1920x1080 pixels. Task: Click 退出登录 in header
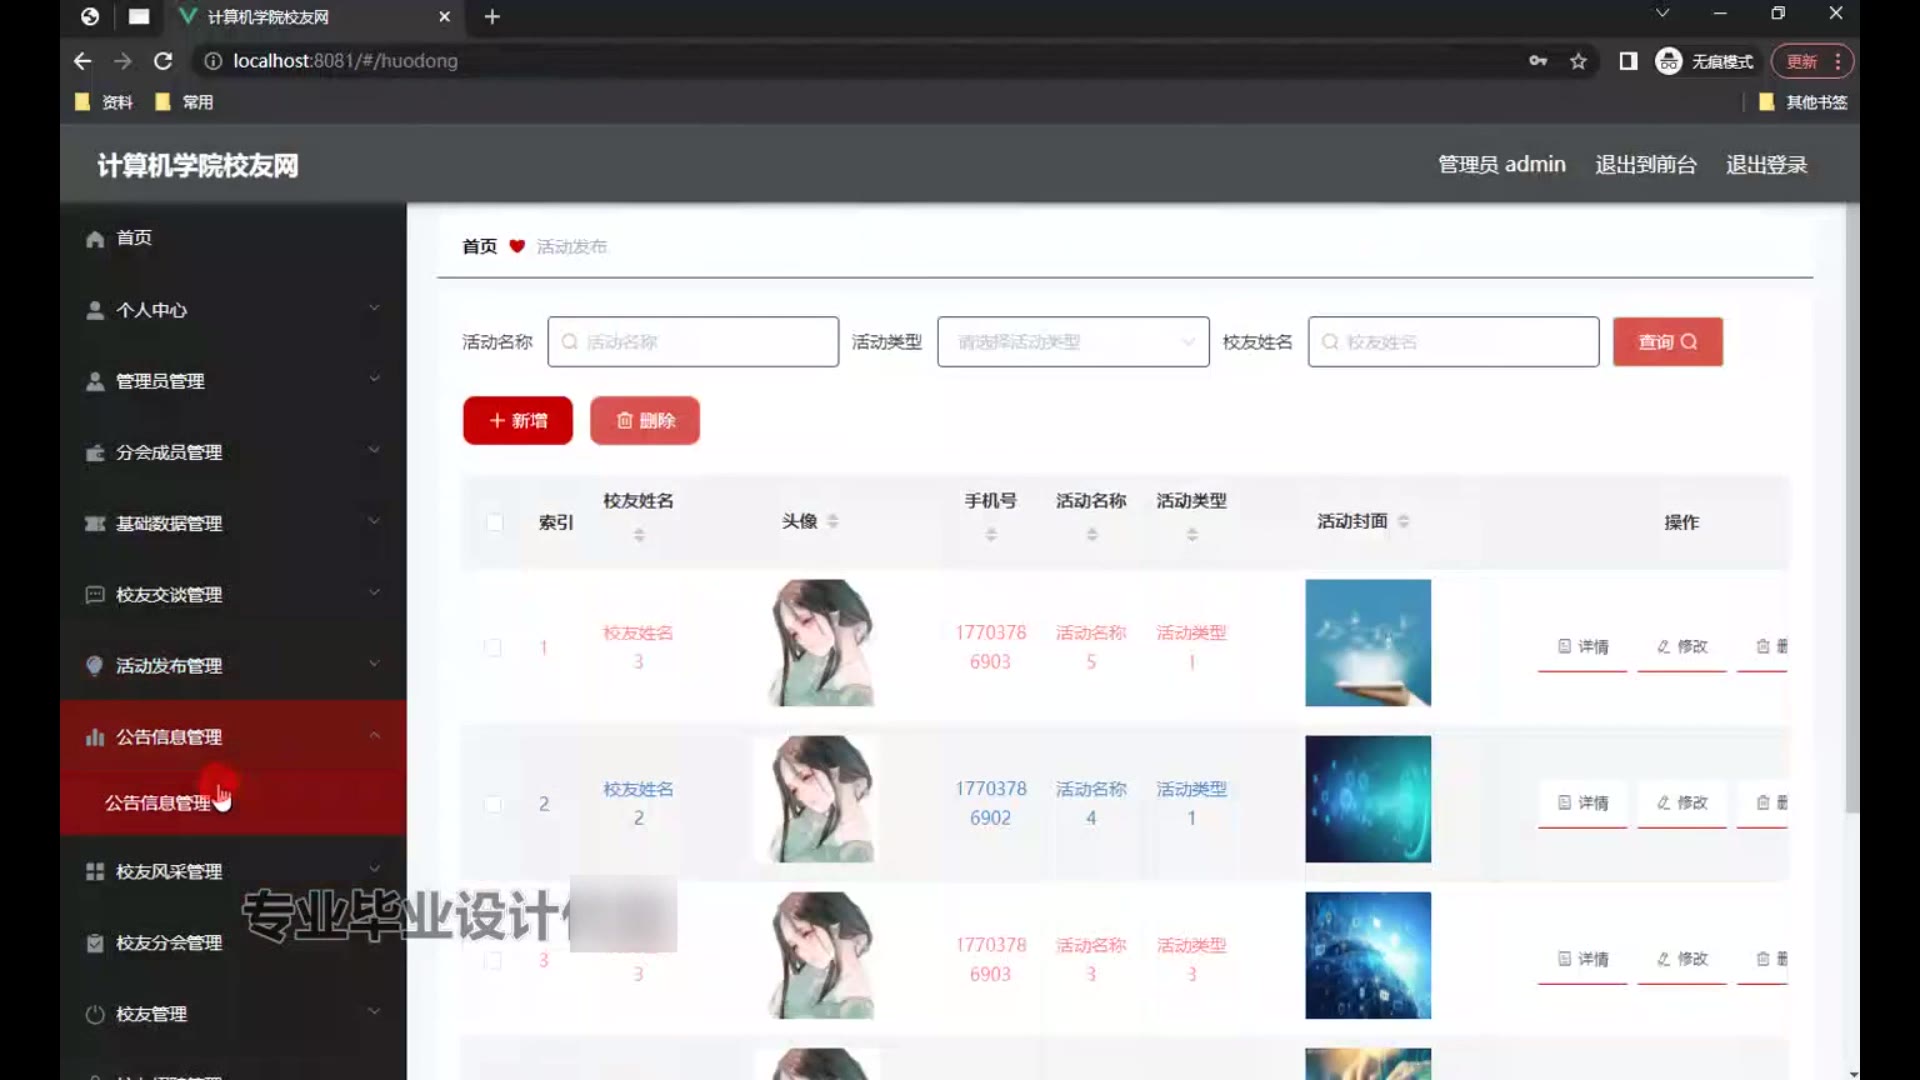(1766, 165)
